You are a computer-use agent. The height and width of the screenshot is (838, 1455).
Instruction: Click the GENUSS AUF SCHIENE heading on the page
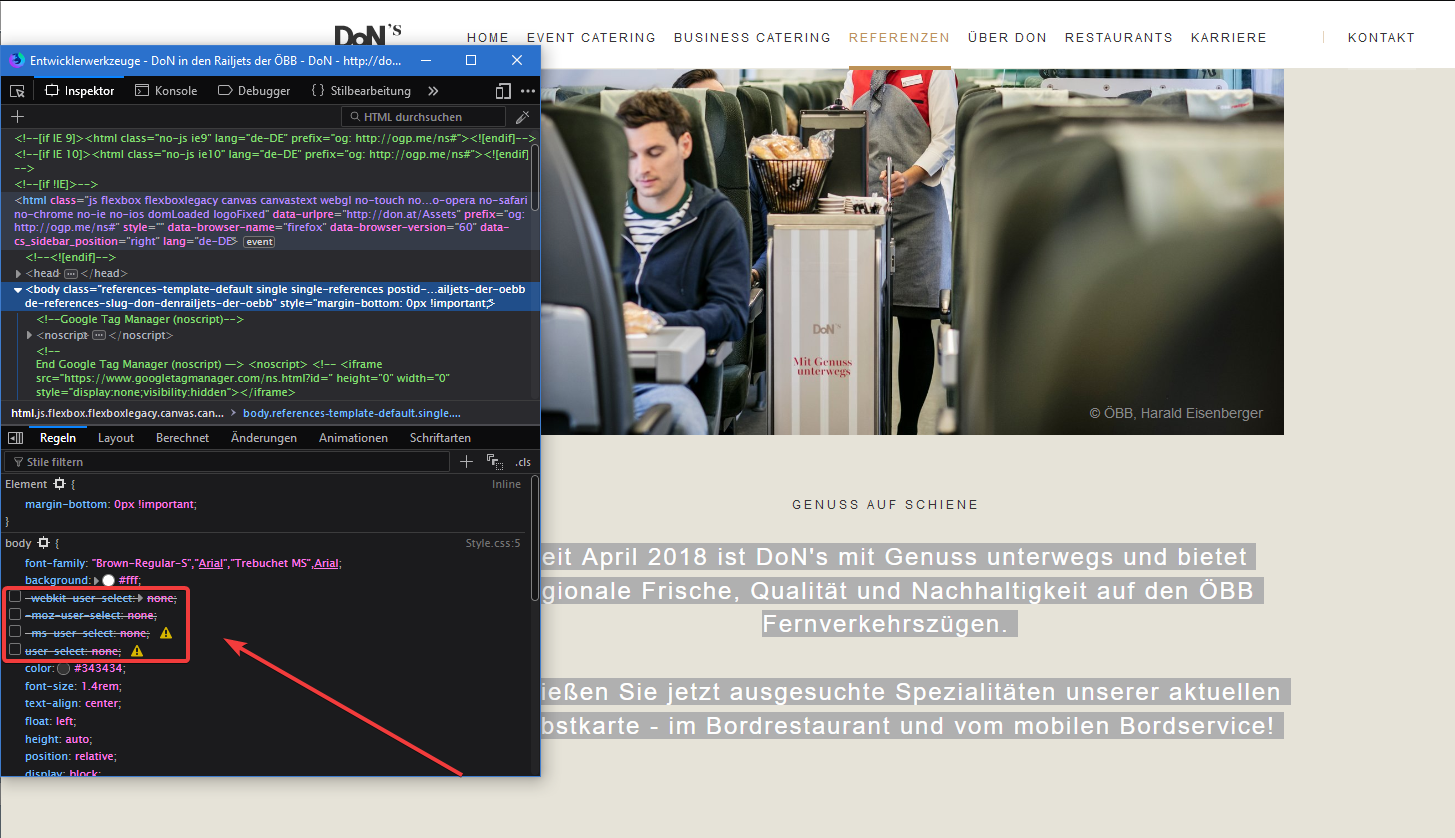pyautogui.click(x=885, y=505)
